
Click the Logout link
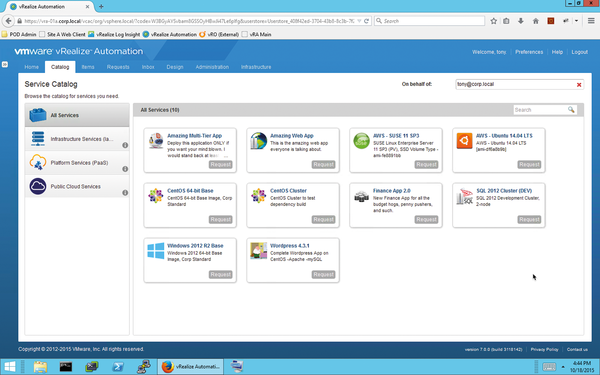[579, 52]
